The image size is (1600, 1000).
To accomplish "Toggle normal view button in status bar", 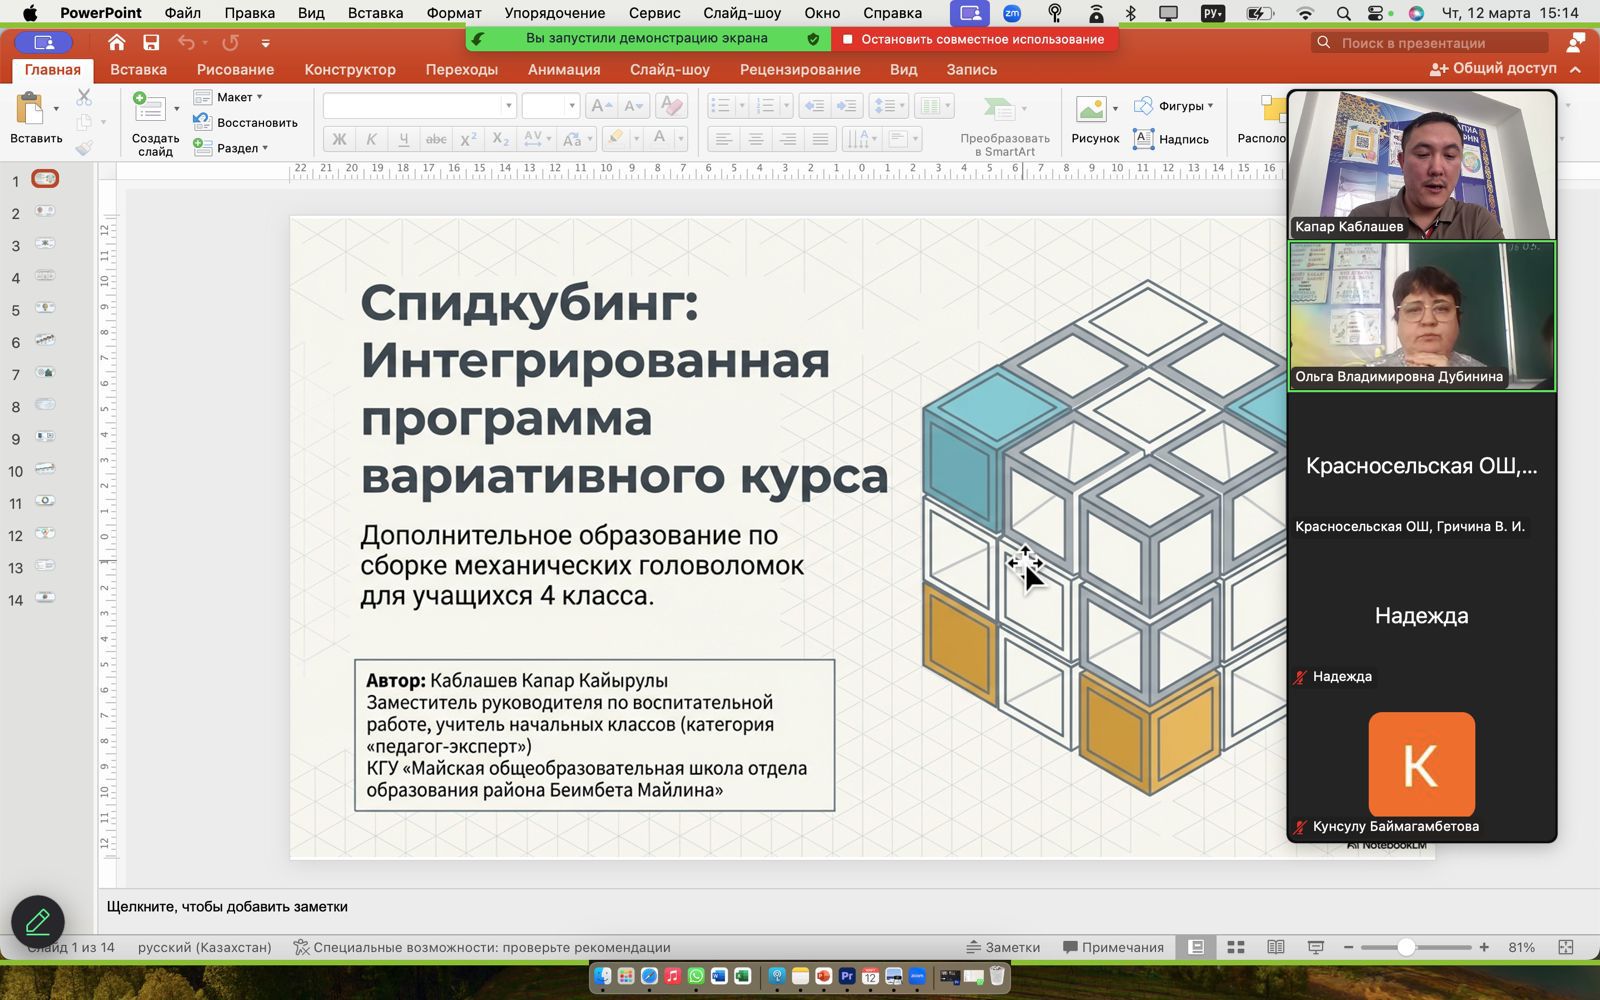I will (1196, 947).
